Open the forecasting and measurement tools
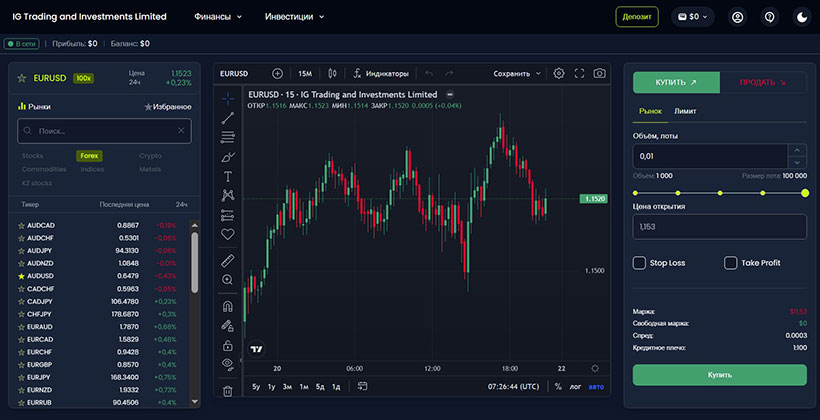Image resolution: width=820 pixels, height=420 pixels. [x=228, y=215]
